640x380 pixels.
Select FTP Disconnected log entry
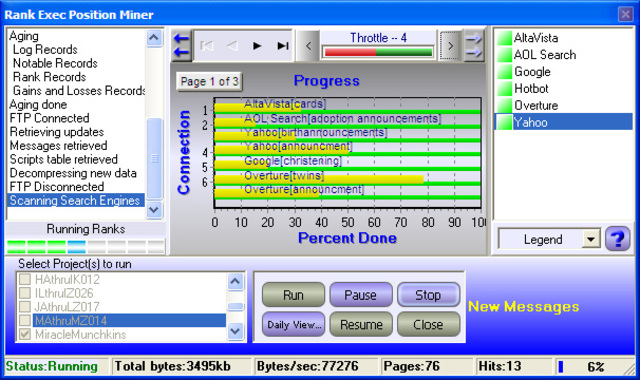click(x=57, y=187)
